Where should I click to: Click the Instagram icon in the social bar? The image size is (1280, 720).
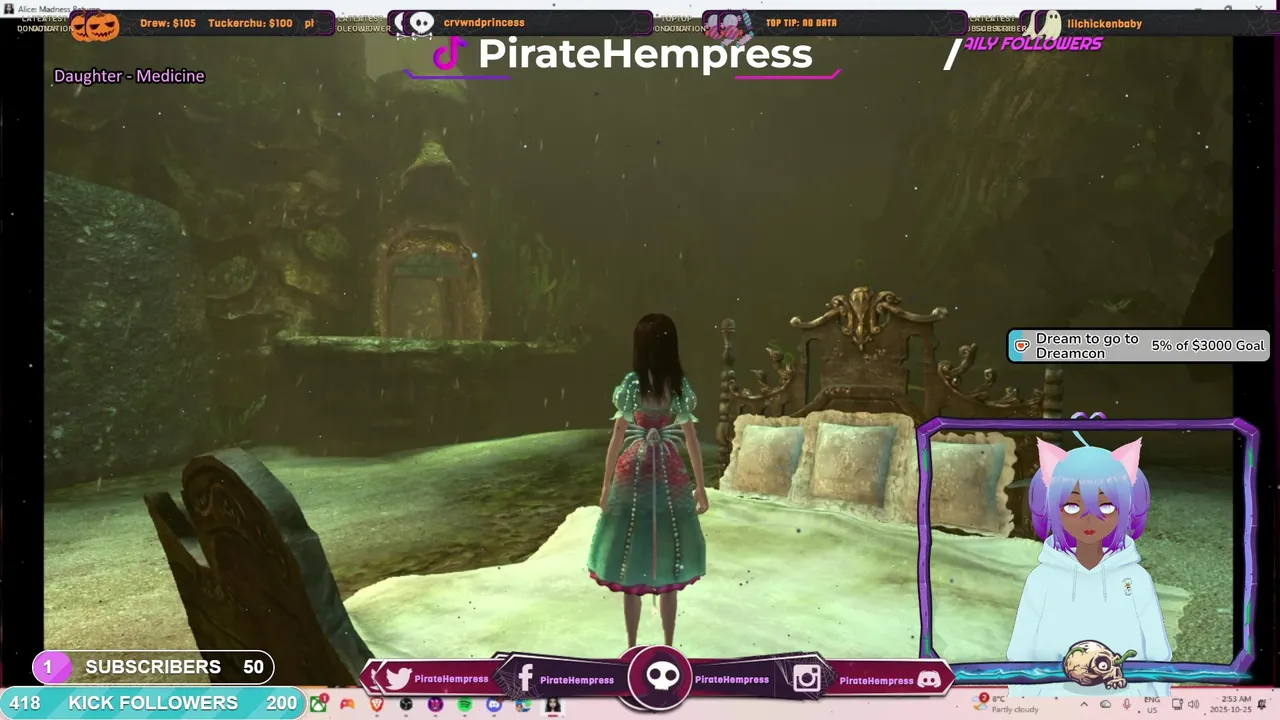807,680
